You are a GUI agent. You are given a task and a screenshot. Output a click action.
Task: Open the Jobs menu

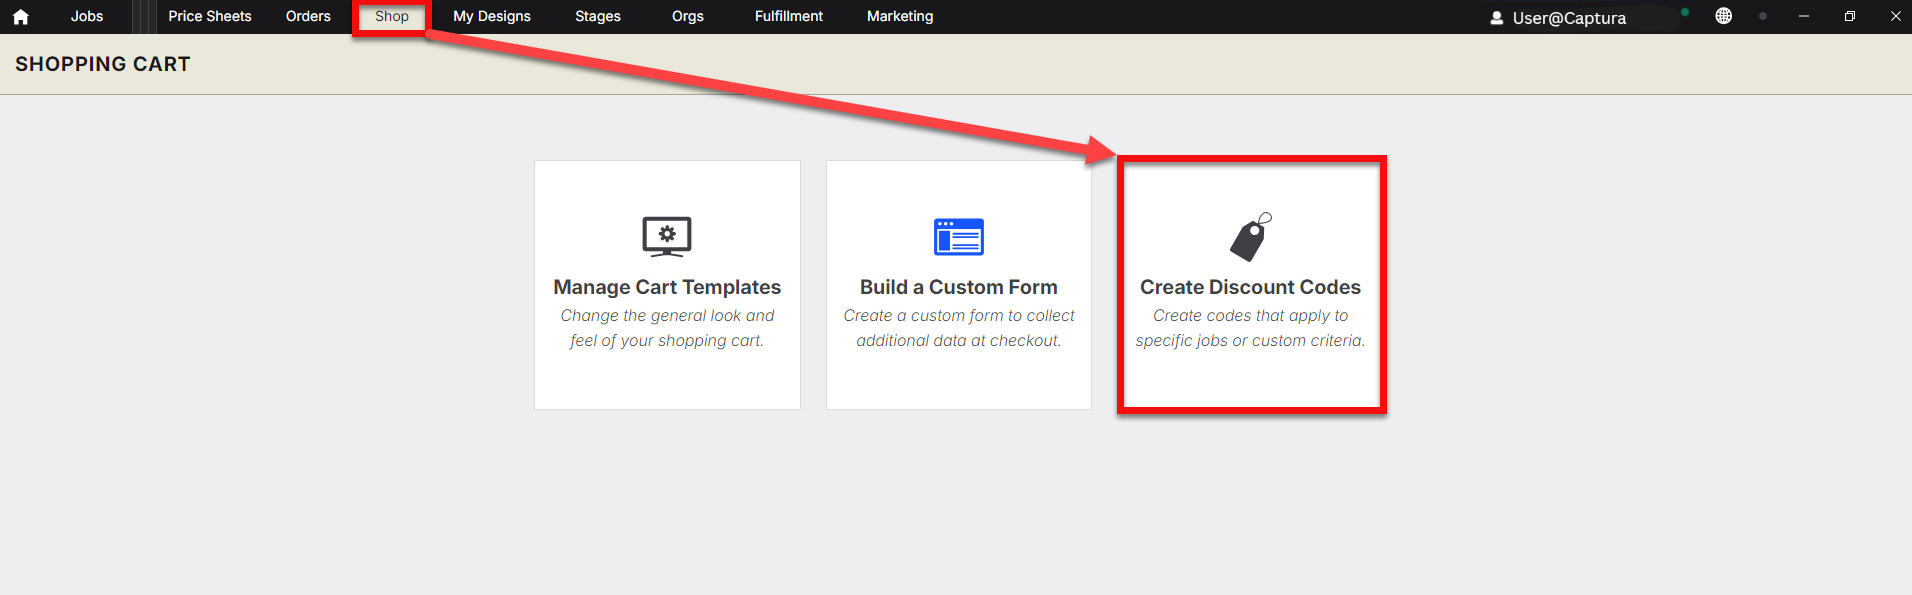click(x=87, y=16)
